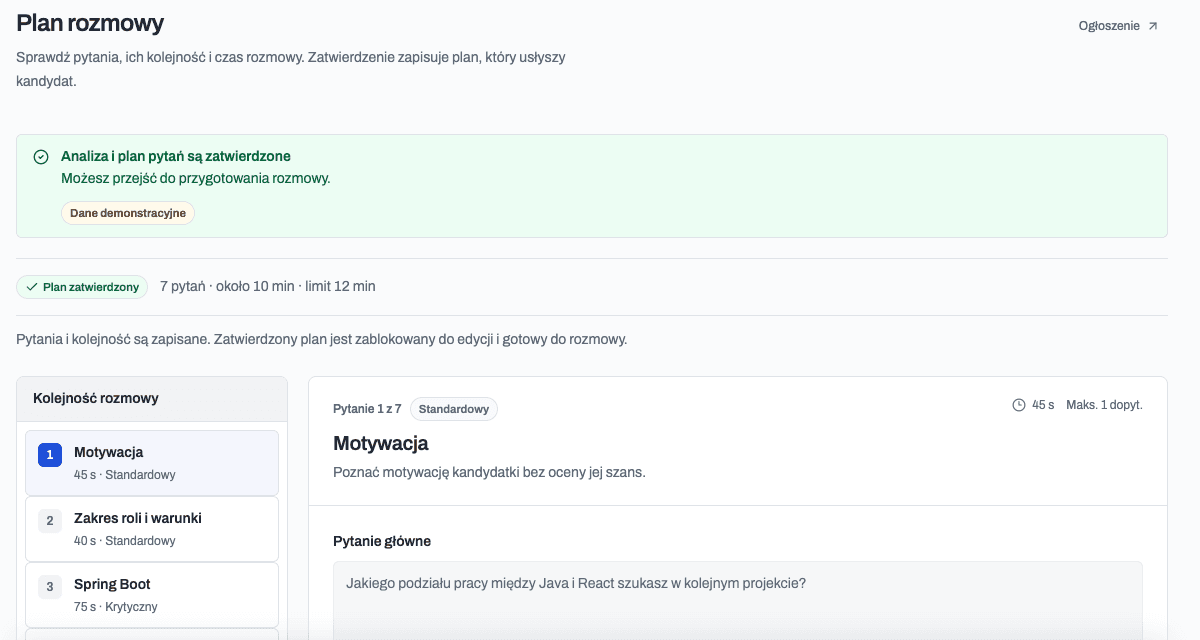The image size is (1200, 640).
Task: Click the 'Maks. 1 dopyt.' label
Action: 1104,405
